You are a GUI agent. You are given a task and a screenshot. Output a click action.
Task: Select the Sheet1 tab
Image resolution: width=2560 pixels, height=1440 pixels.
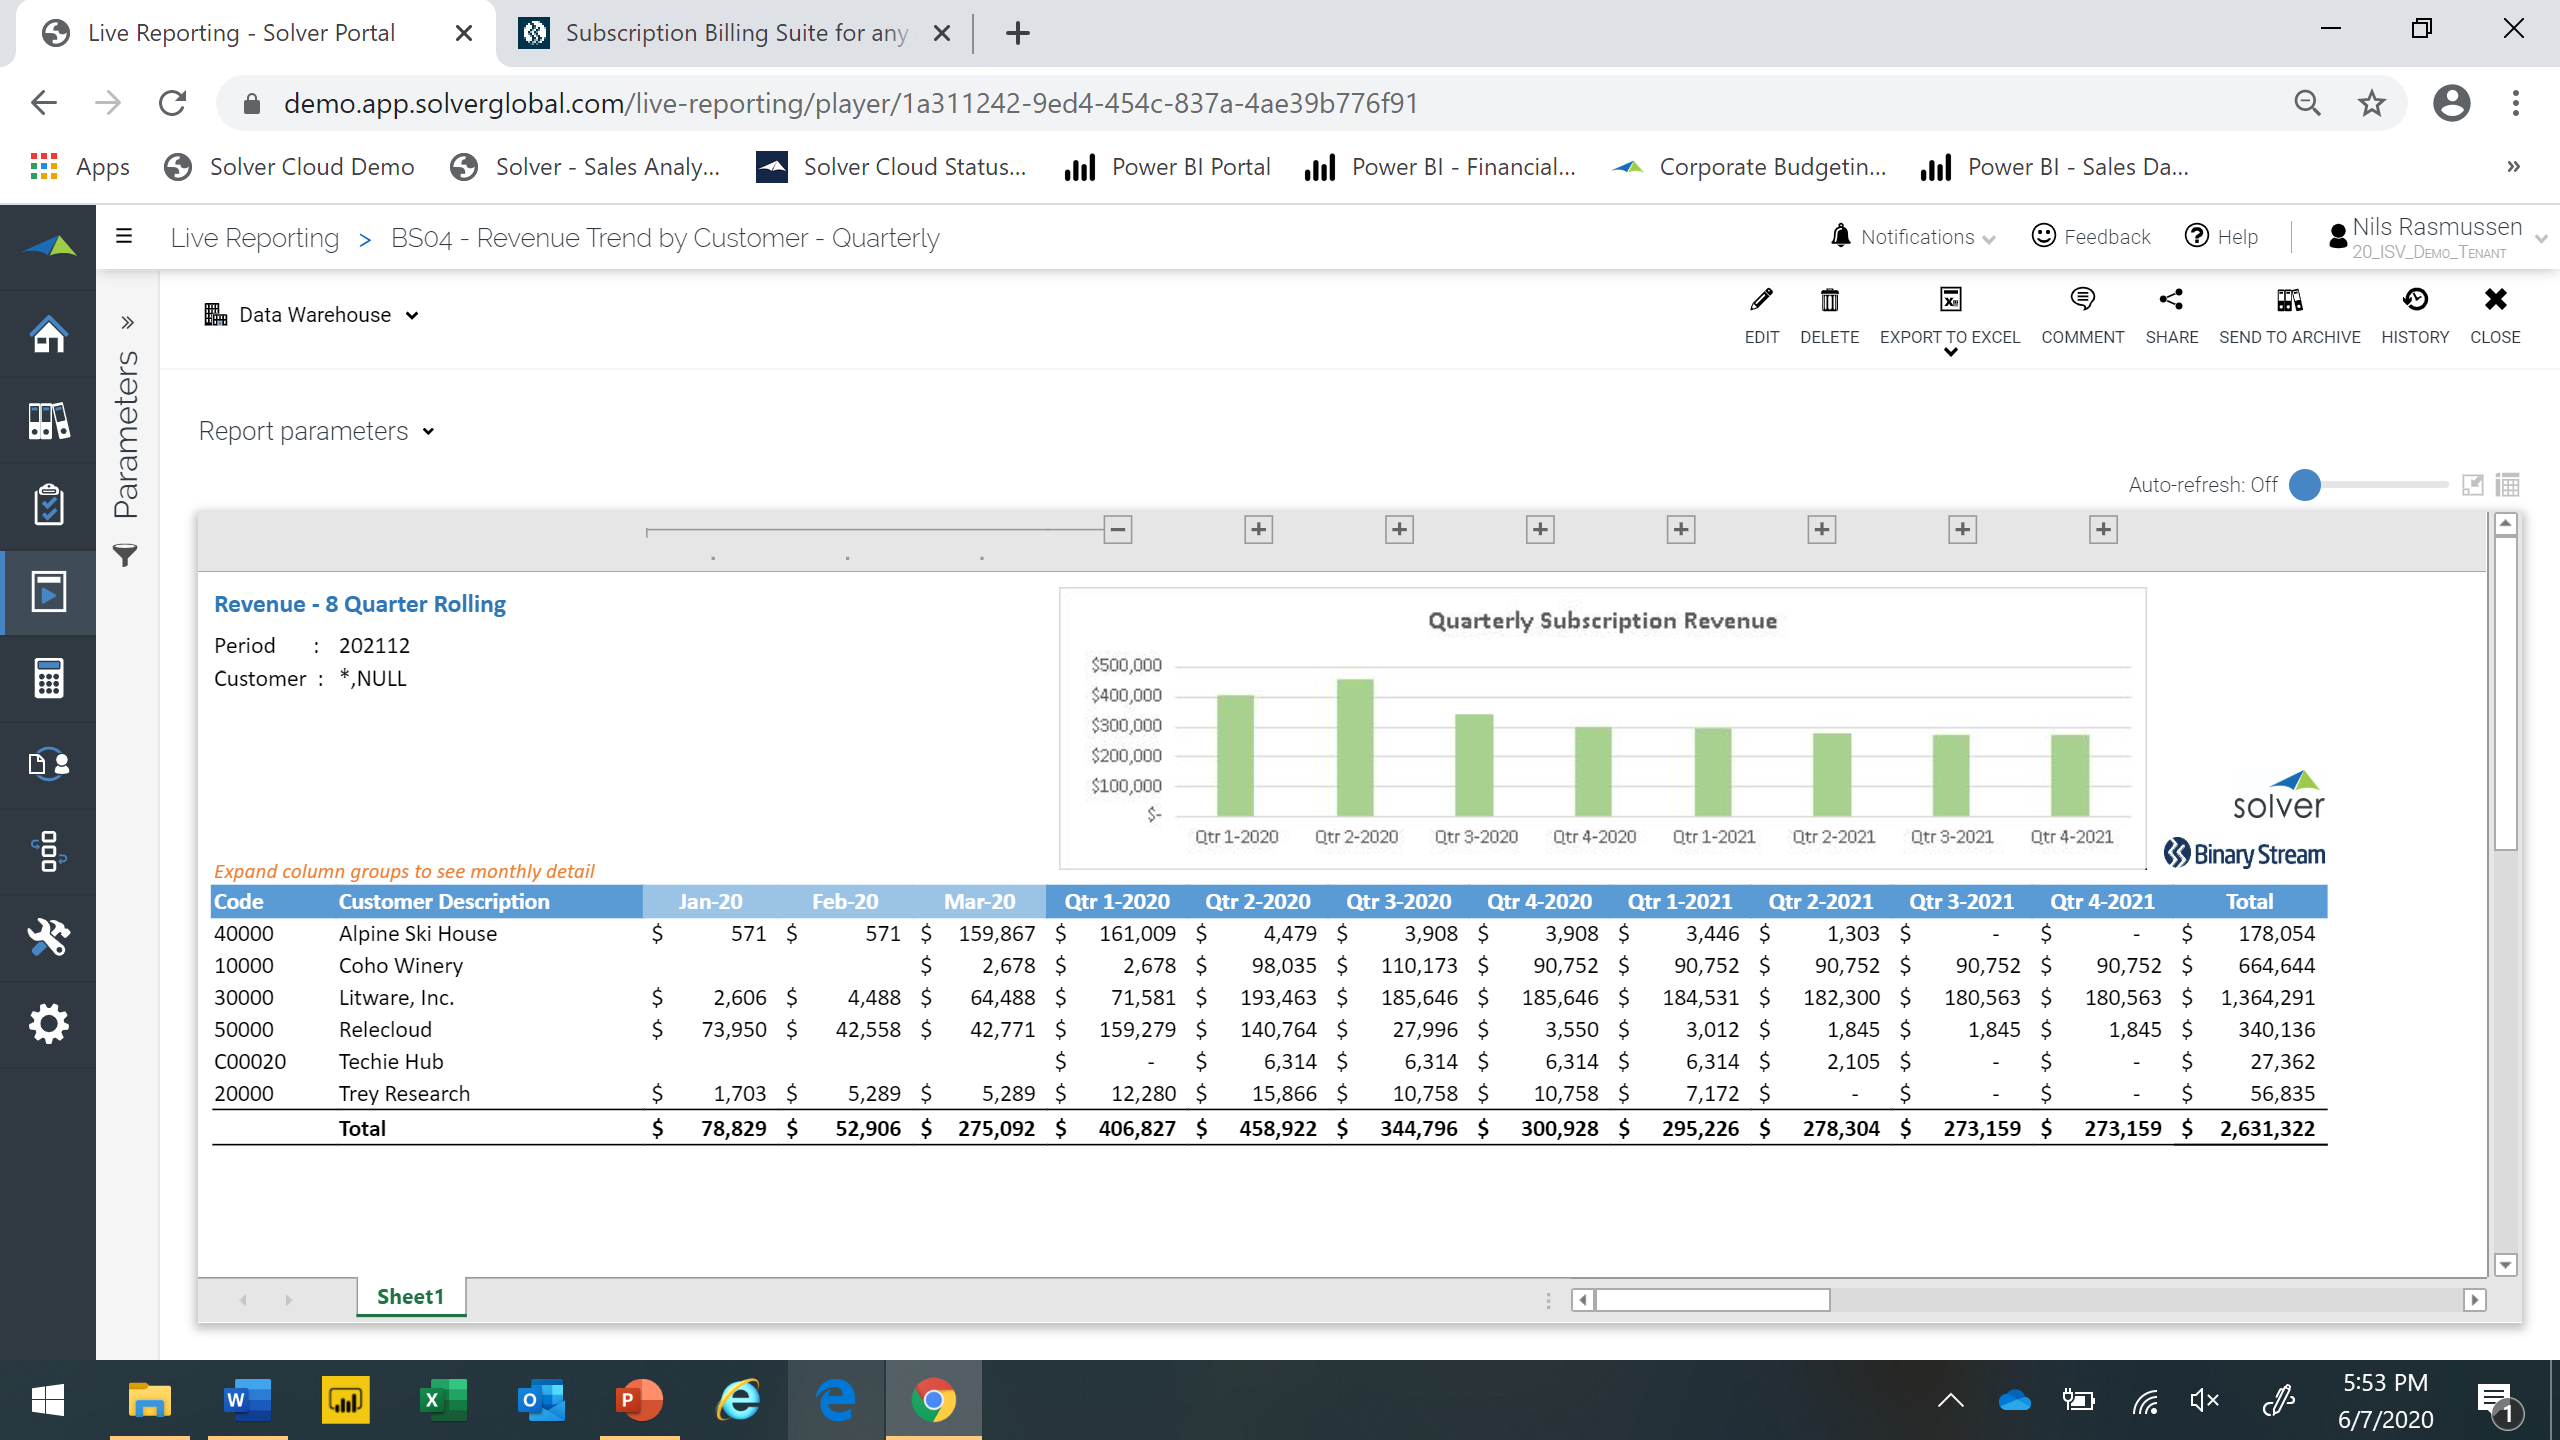pos(410,1296)
